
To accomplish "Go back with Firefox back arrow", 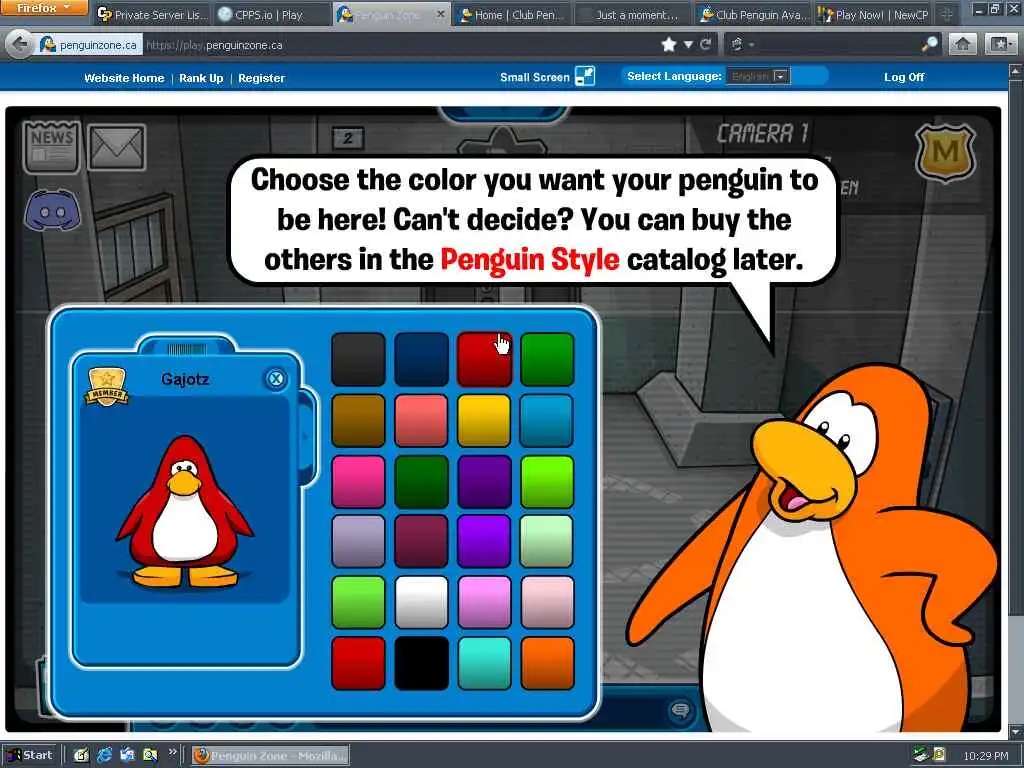I will coord(20,44).
